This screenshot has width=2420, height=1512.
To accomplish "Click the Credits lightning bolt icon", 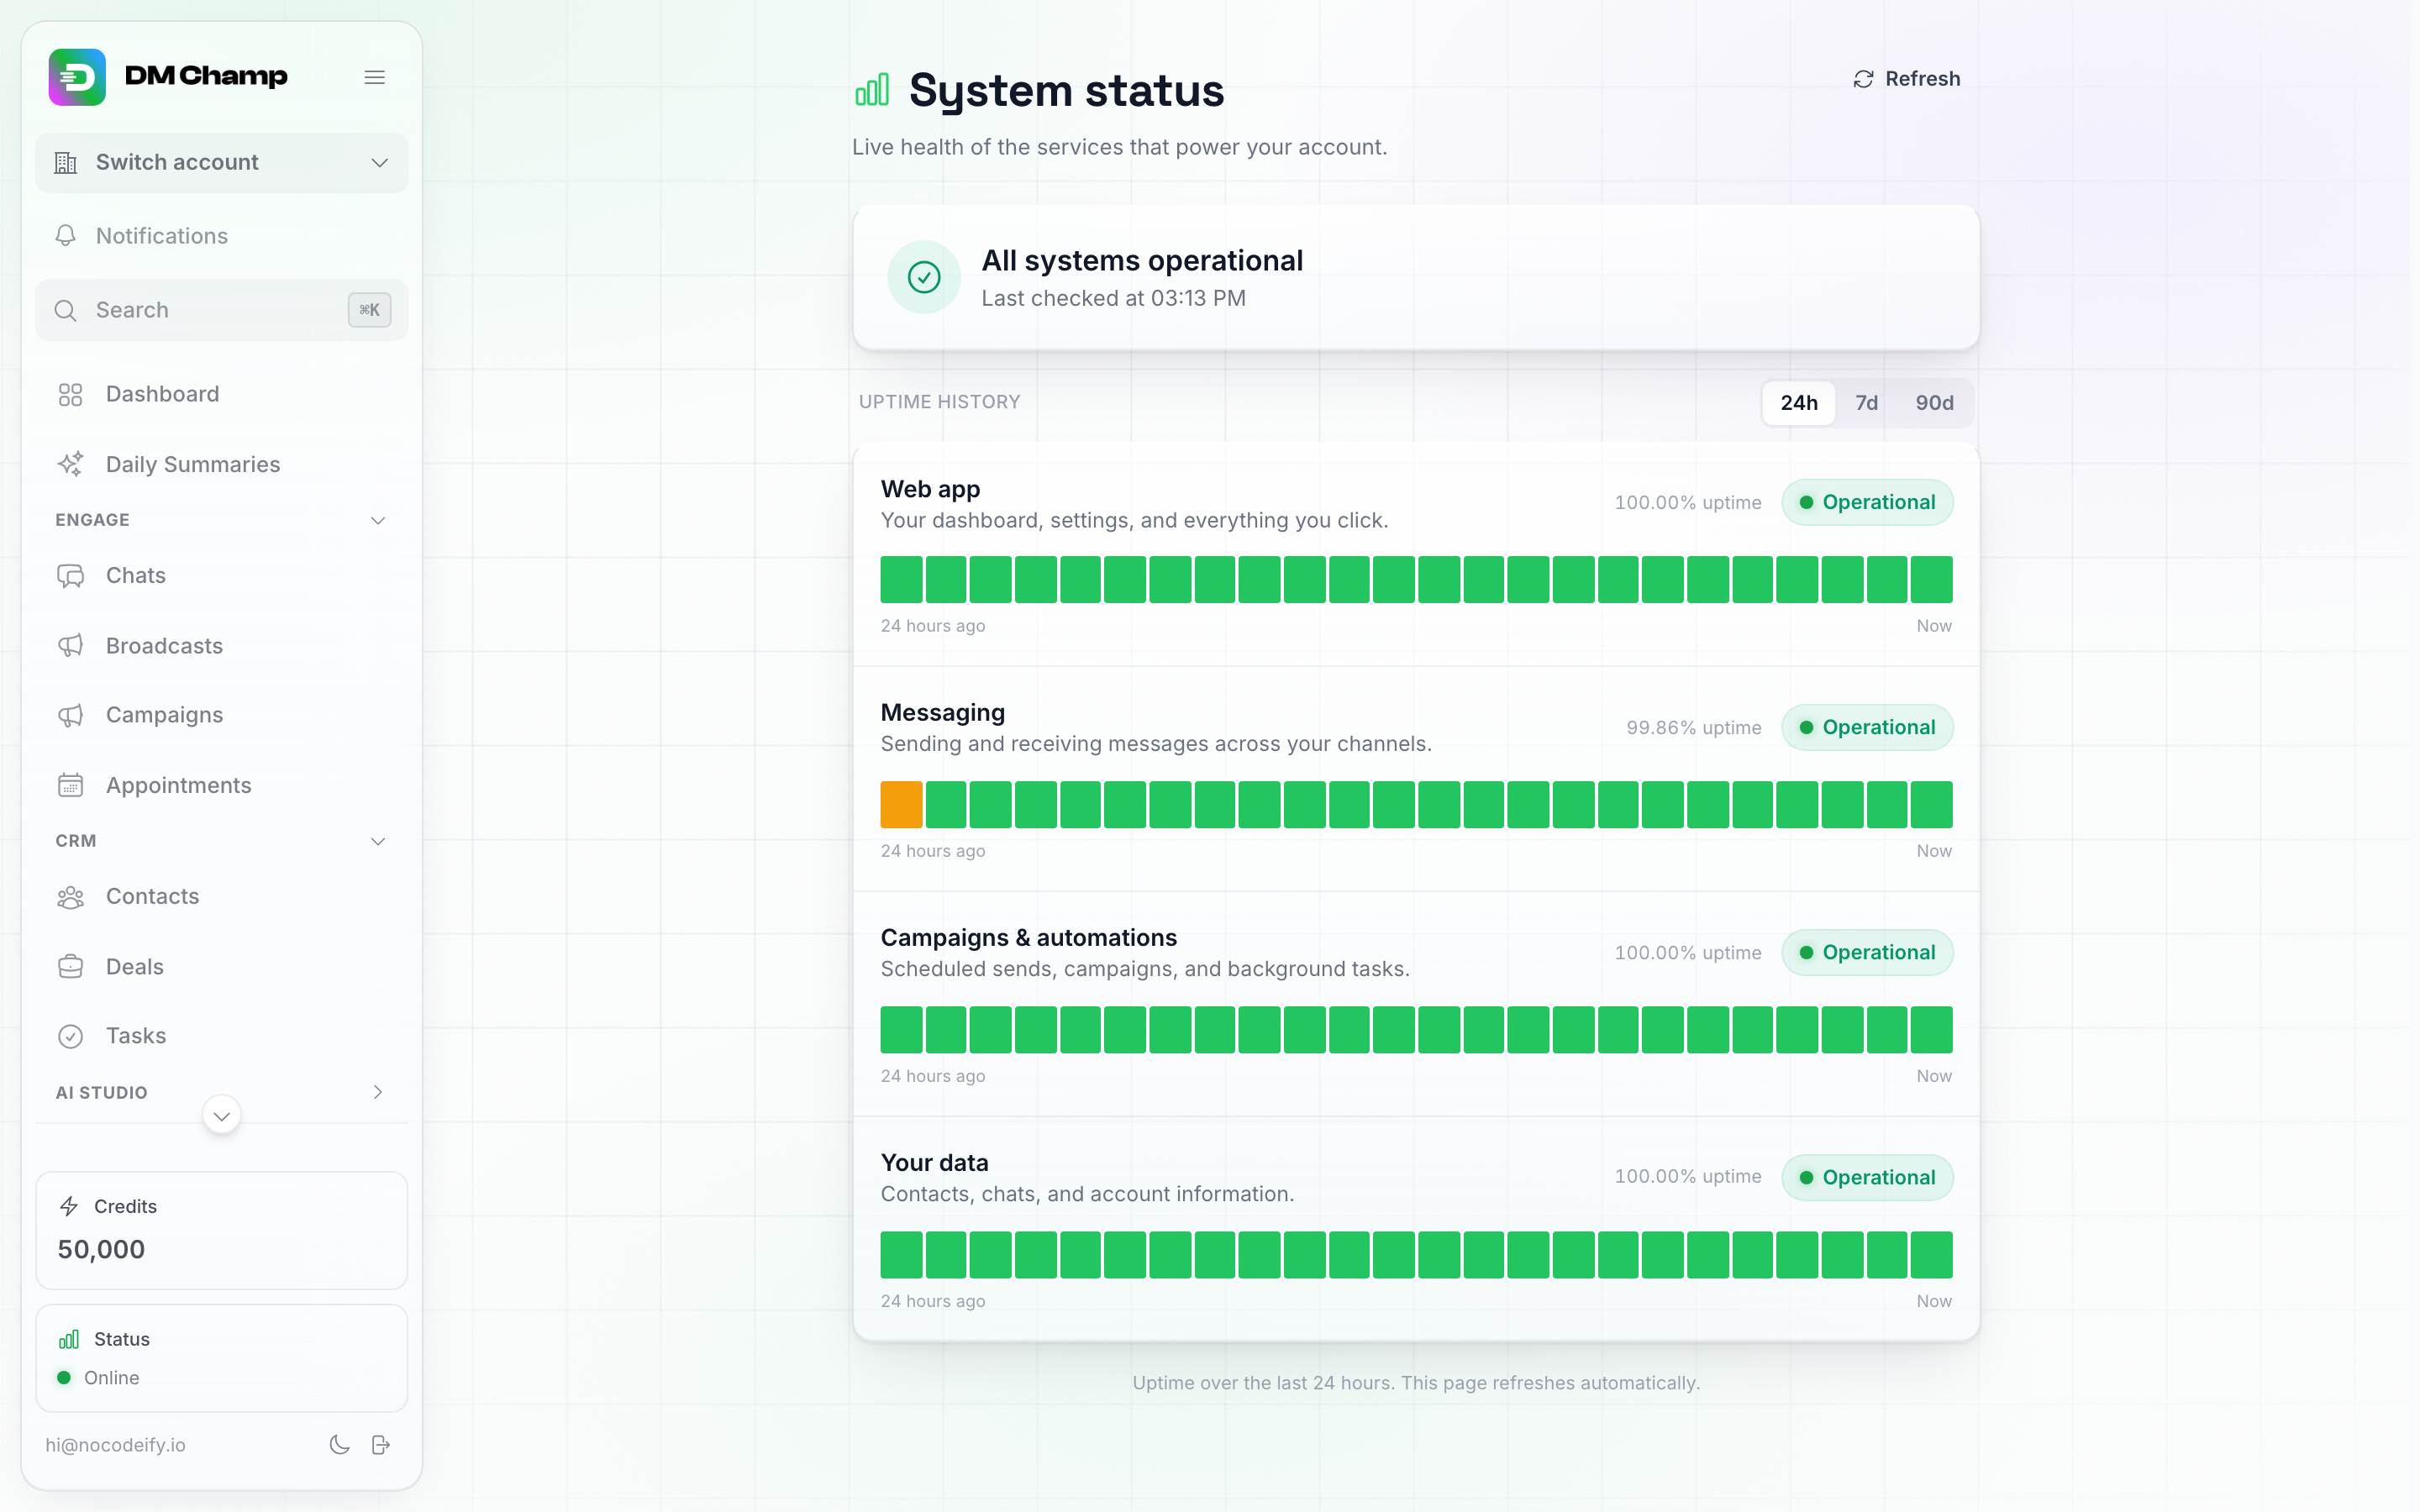I will (x=69, y=1206).
